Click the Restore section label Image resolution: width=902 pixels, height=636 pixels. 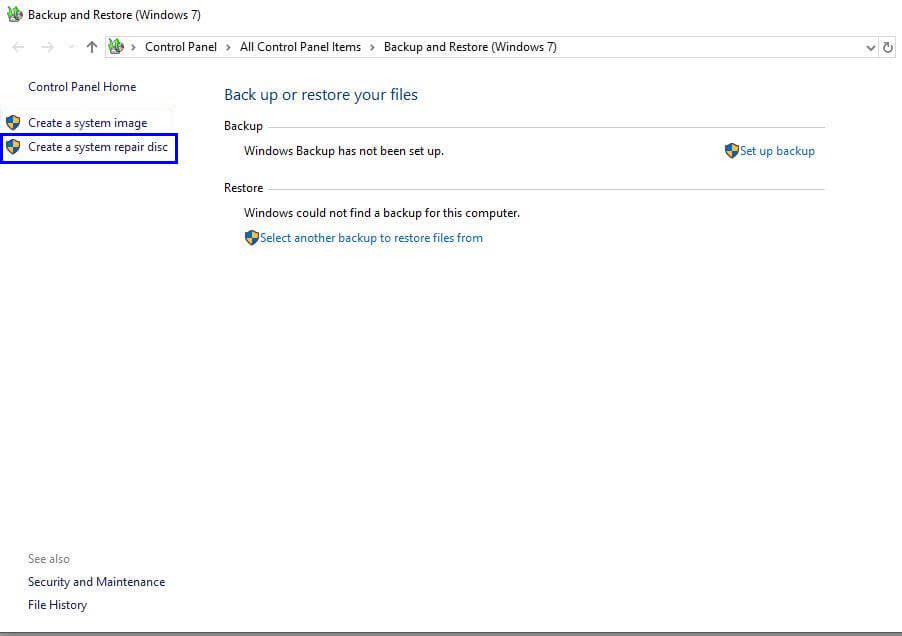(x=243, y=188)
